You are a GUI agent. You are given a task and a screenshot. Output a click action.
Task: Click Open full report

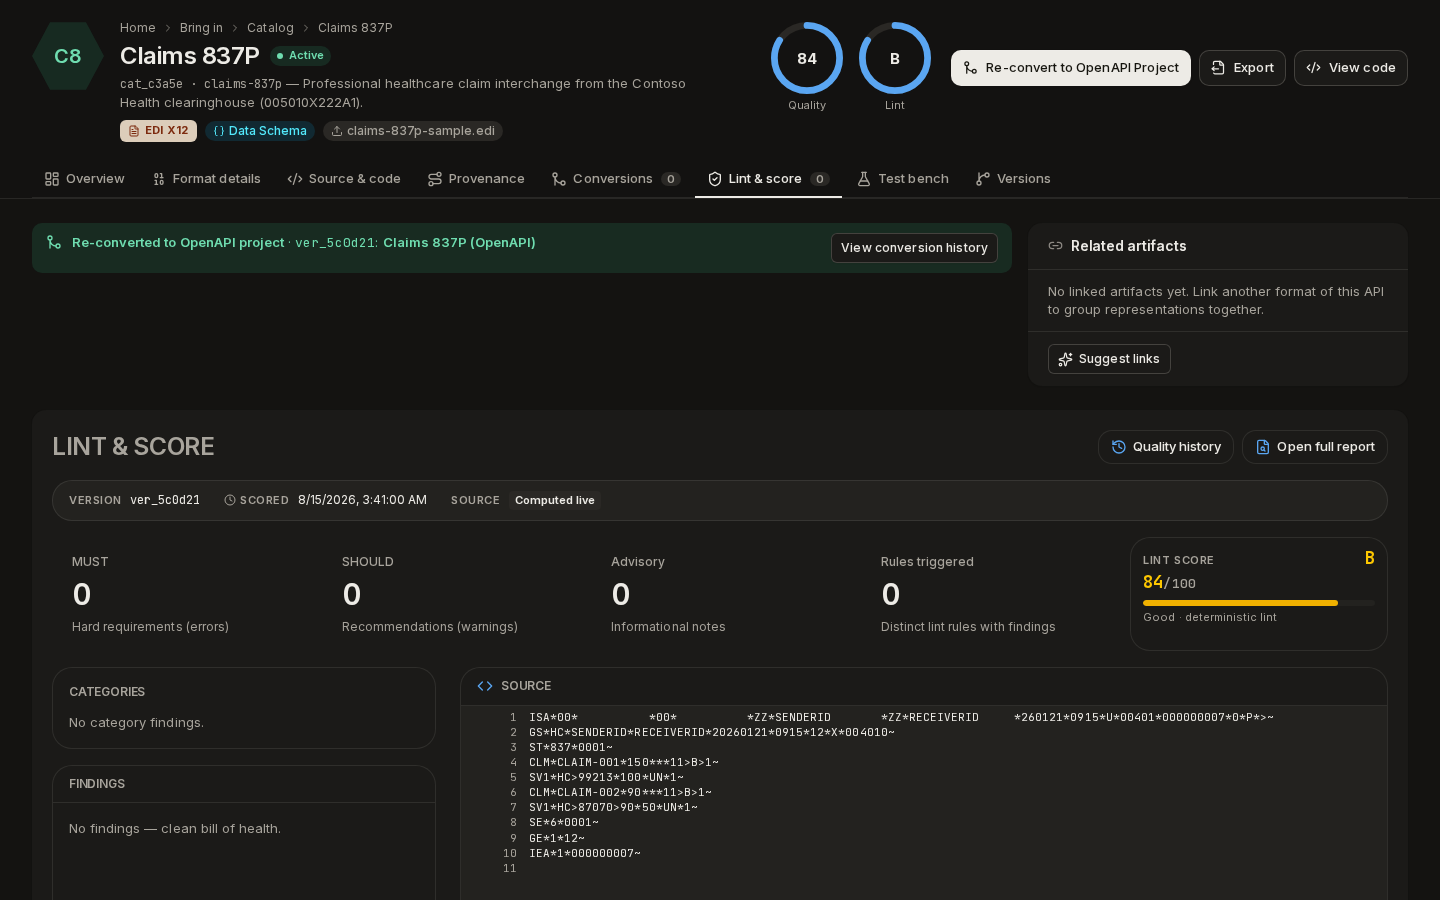coord(1315,447)
